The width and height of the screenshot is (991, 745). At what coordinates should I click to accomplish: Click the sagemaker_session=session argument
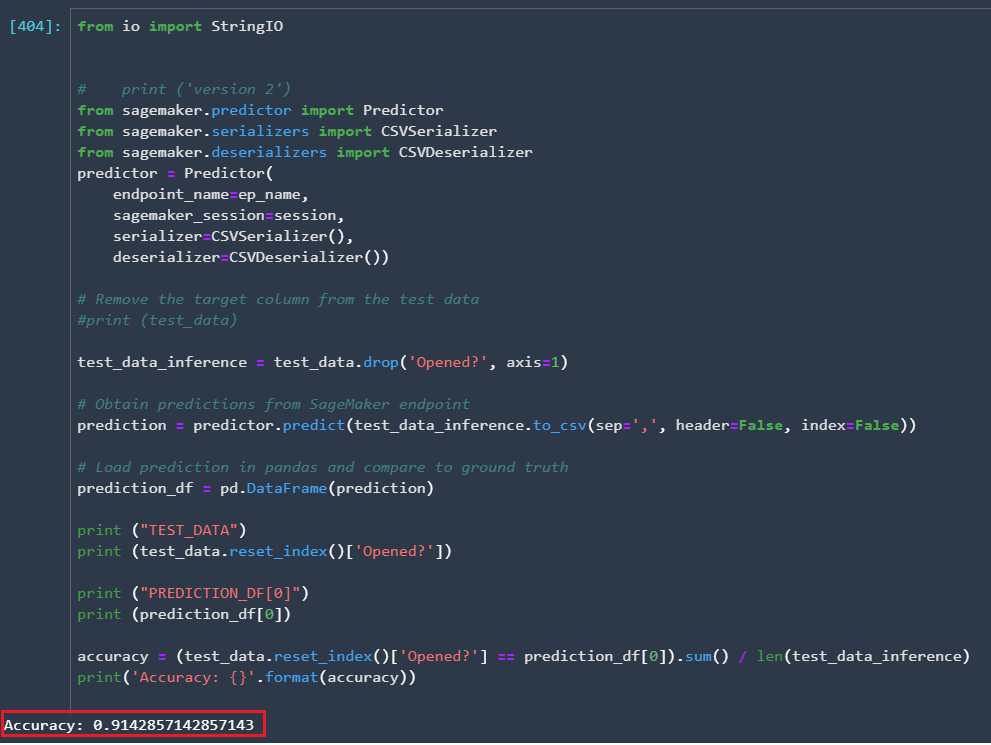(x=228, y=215)
